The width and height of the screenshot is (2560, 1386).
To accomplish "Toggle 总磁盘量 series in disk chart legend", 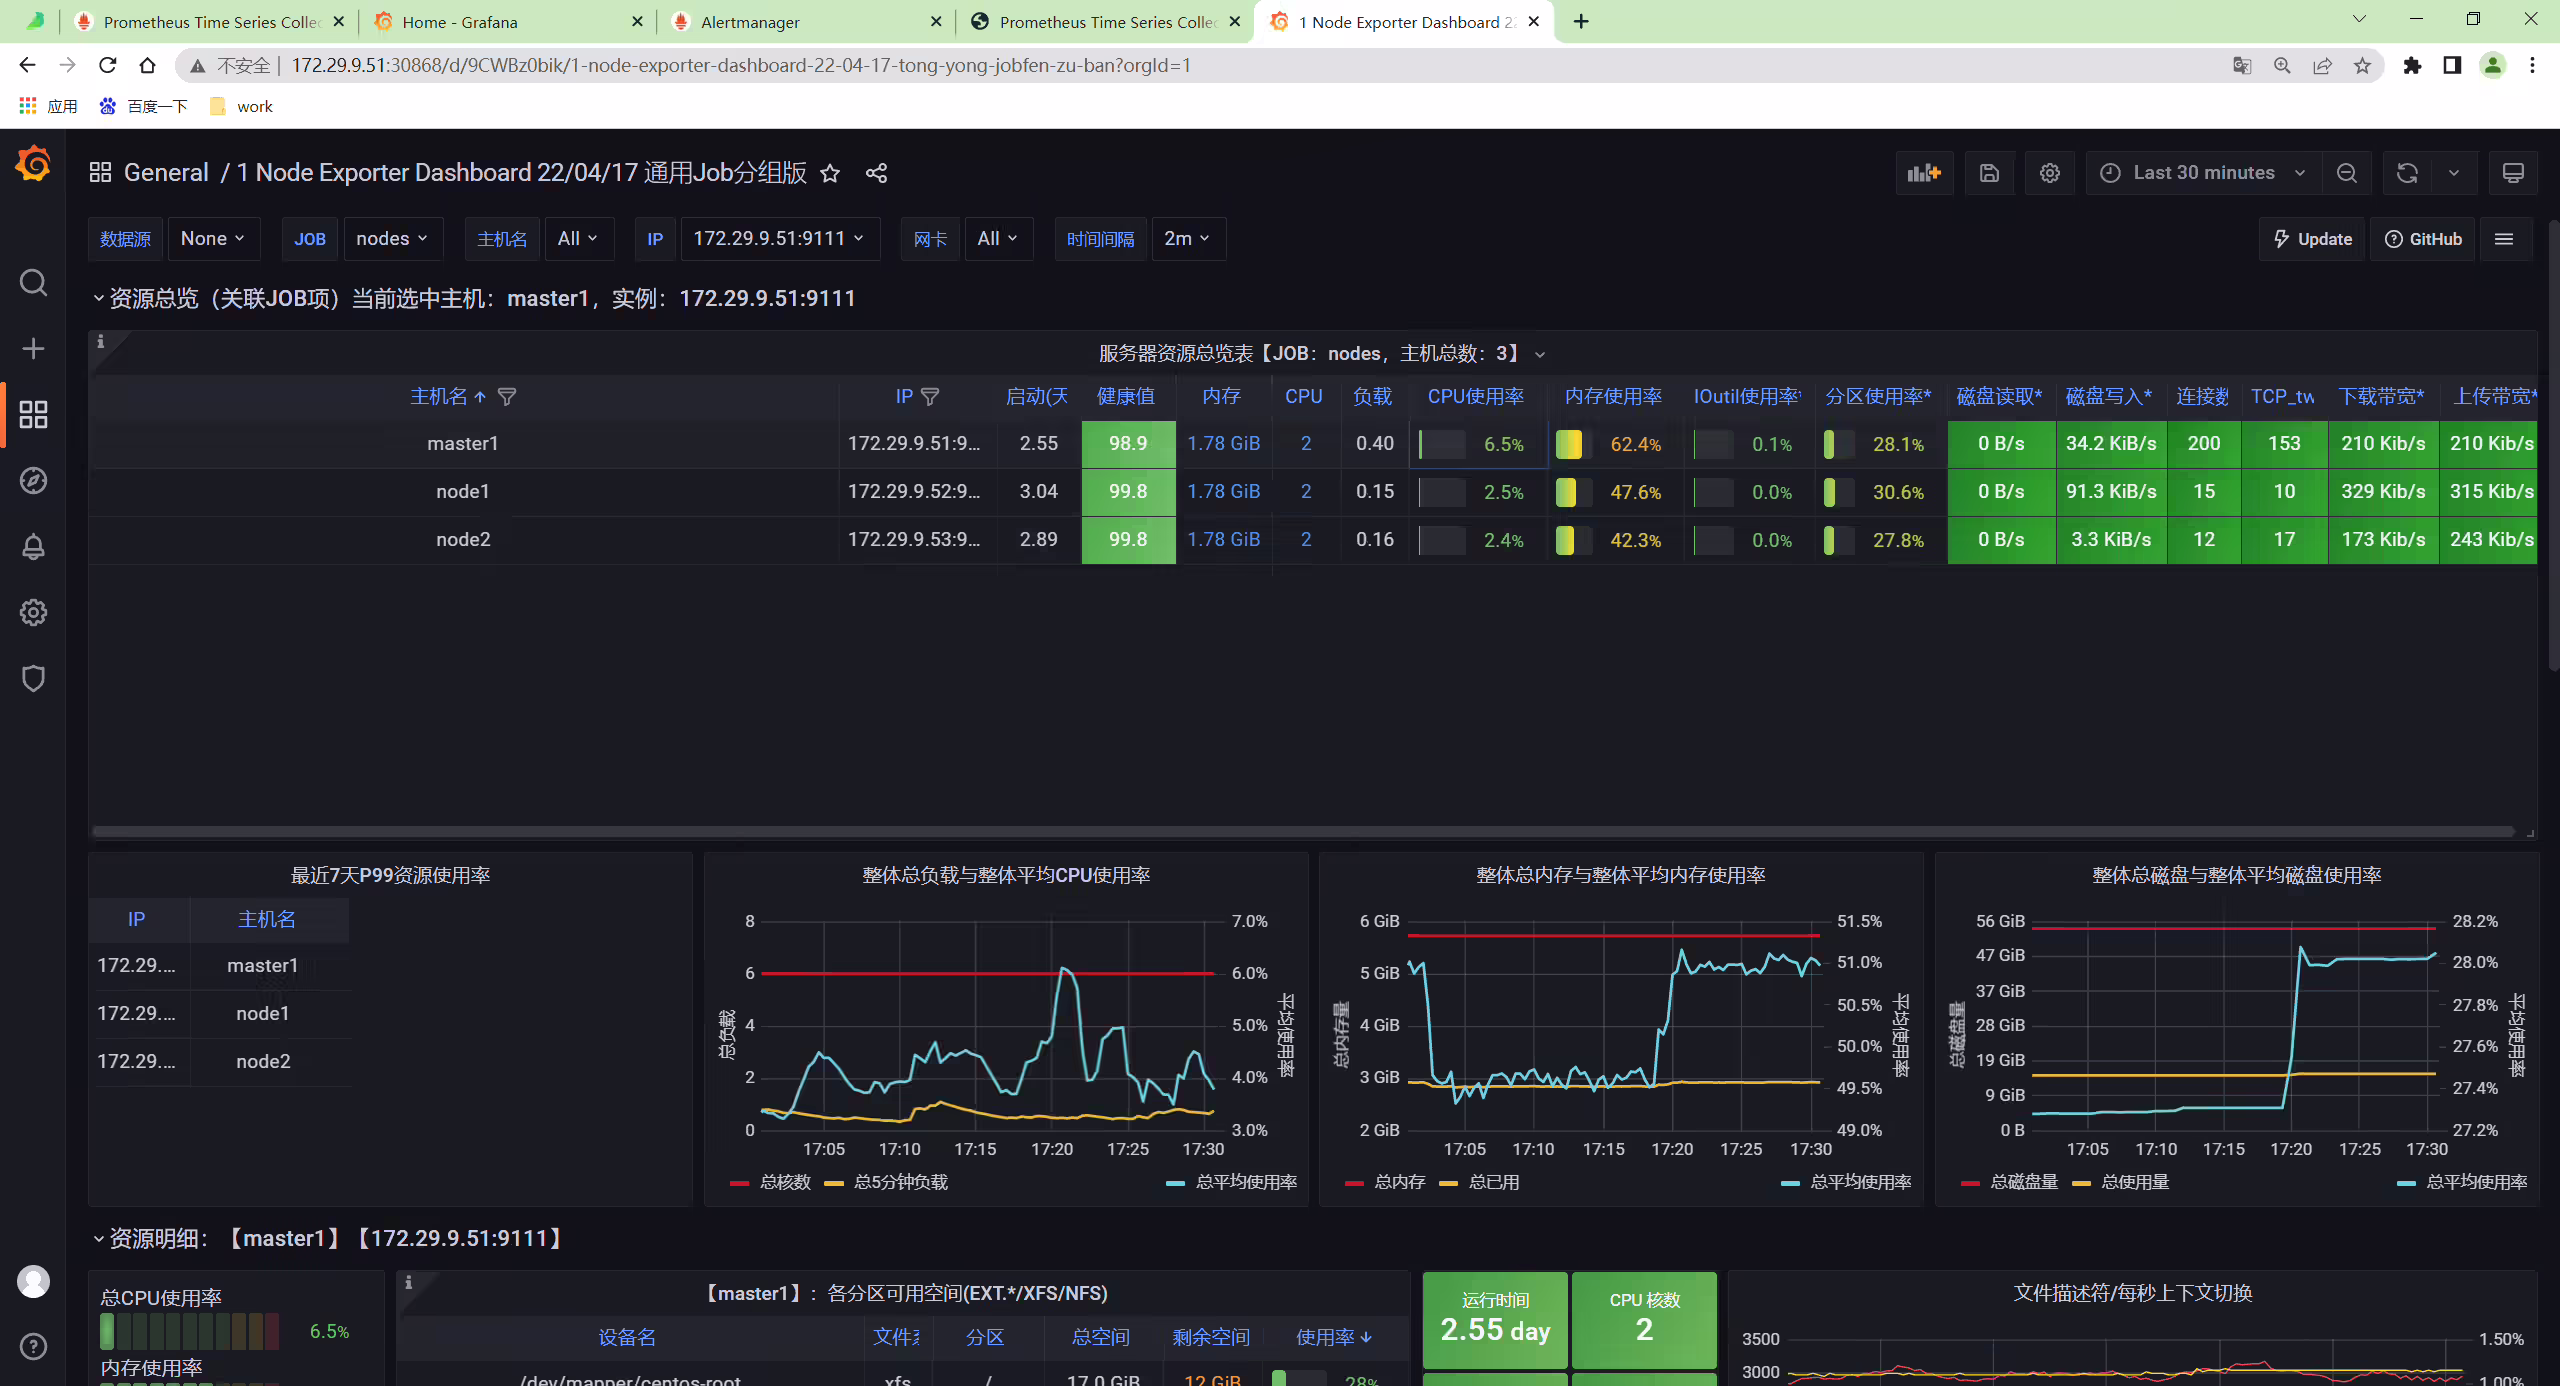I will (2010, 1182).
